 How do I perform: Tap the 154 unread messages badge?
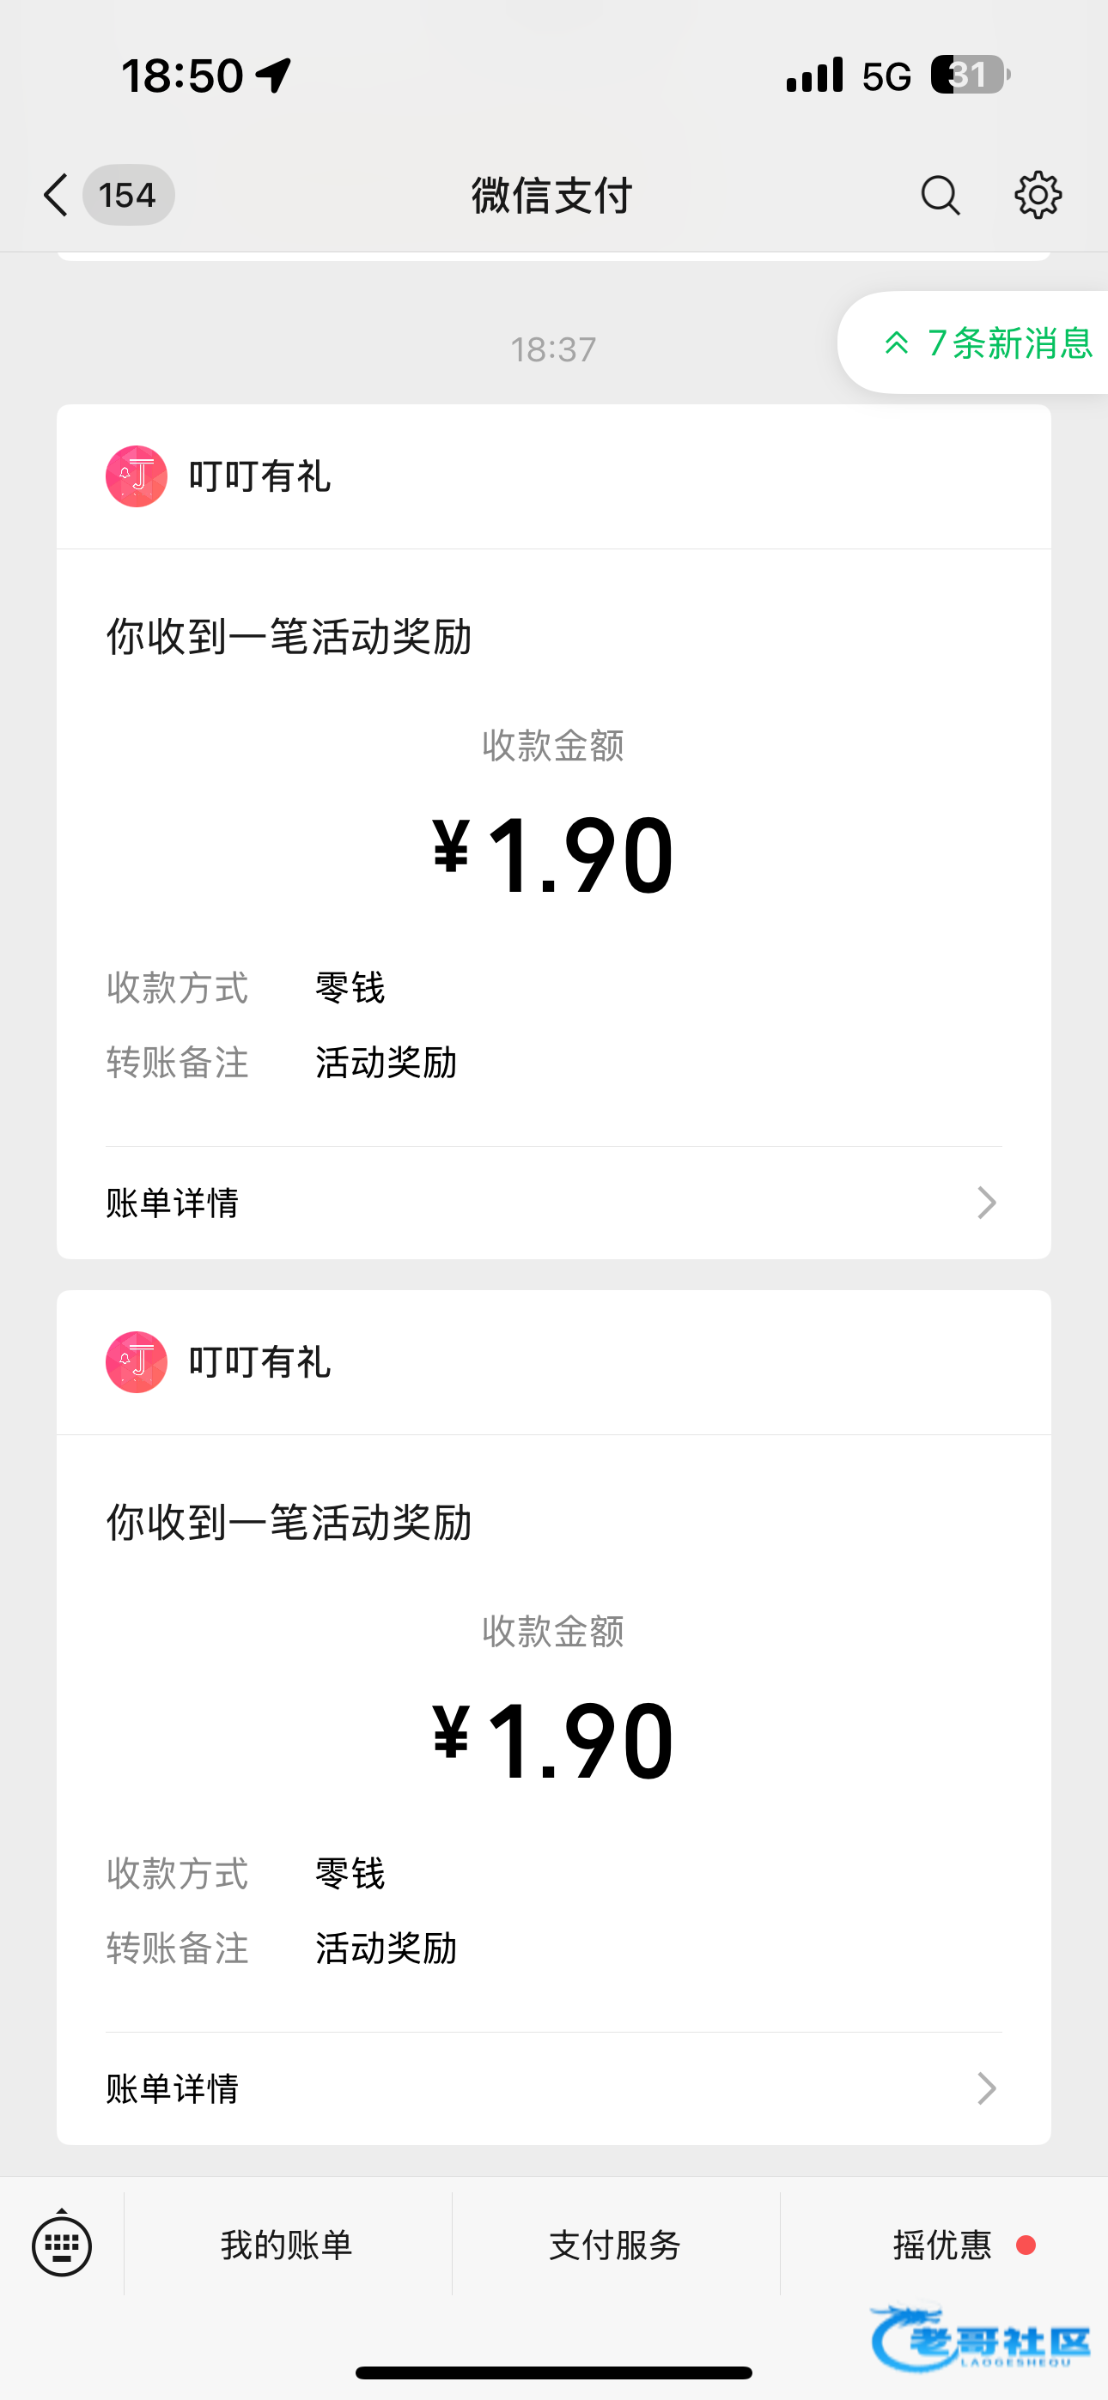click(x=128, y=195)
